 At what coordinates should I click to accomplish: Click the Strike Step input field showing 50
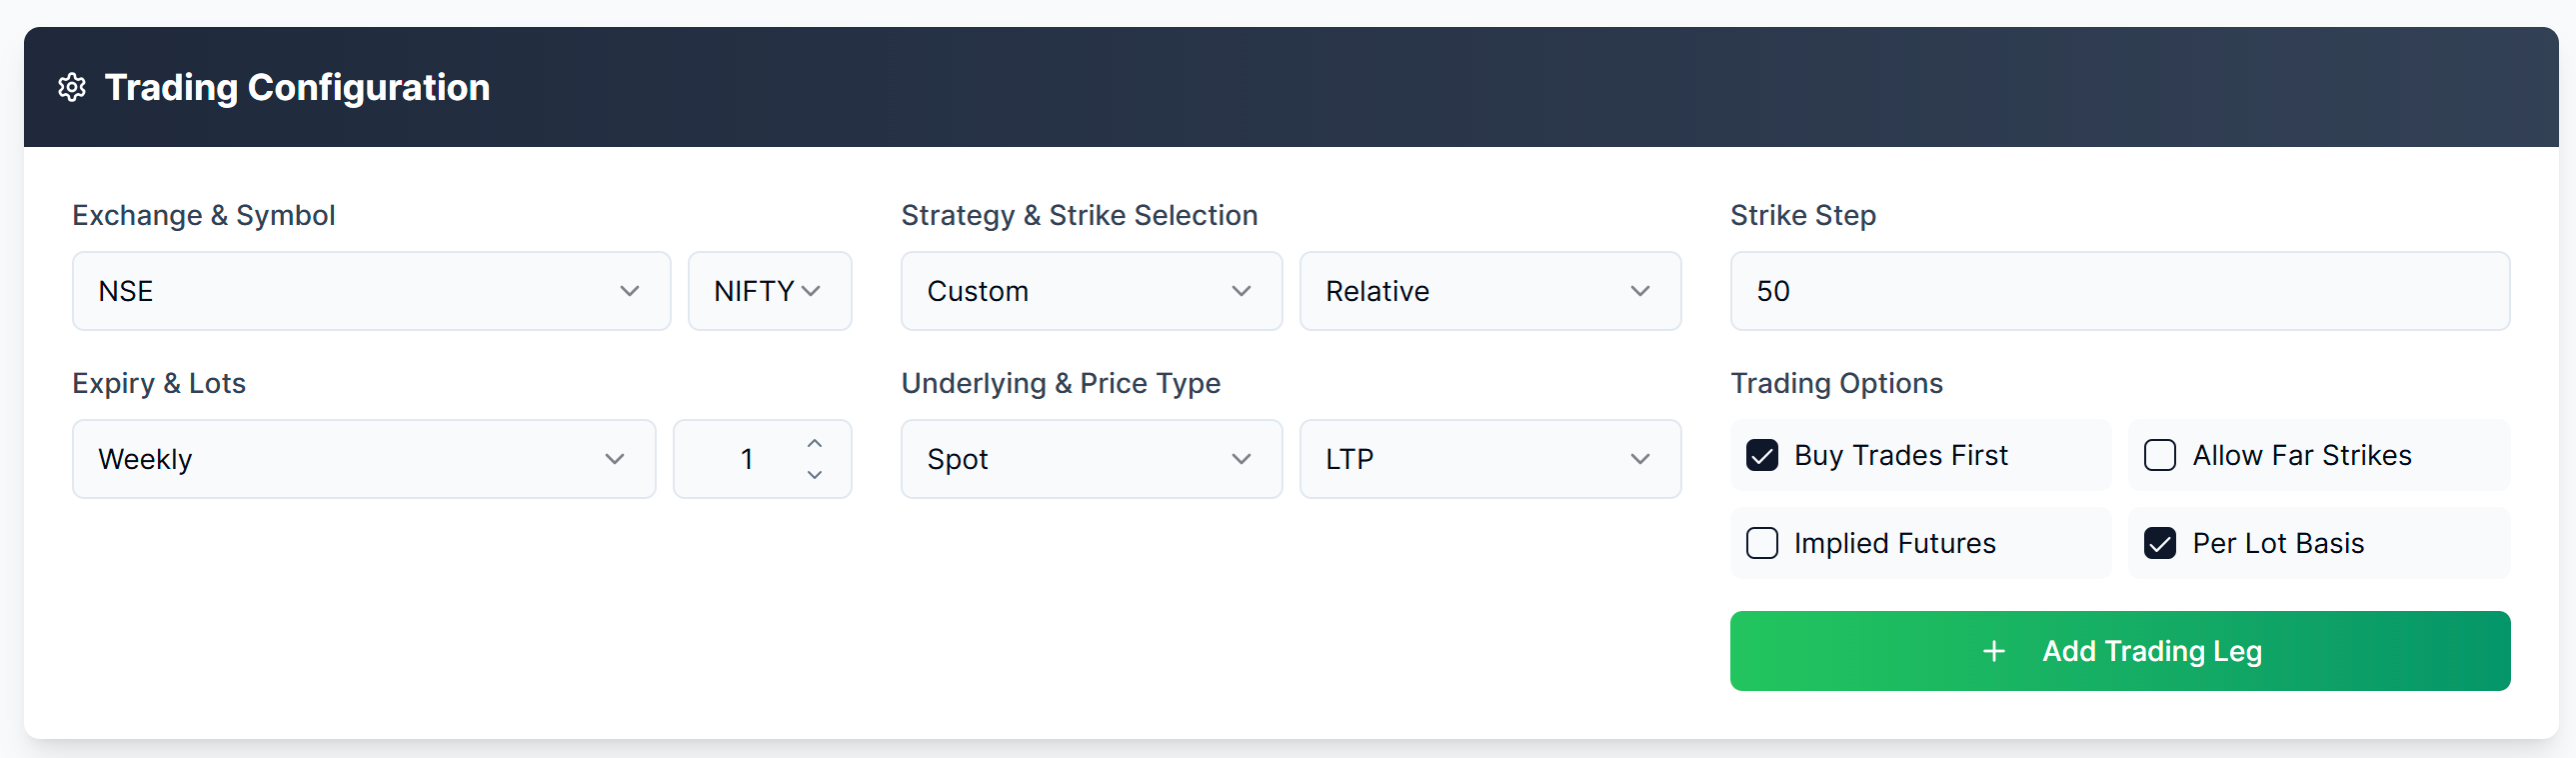(x=2120, y=291)
